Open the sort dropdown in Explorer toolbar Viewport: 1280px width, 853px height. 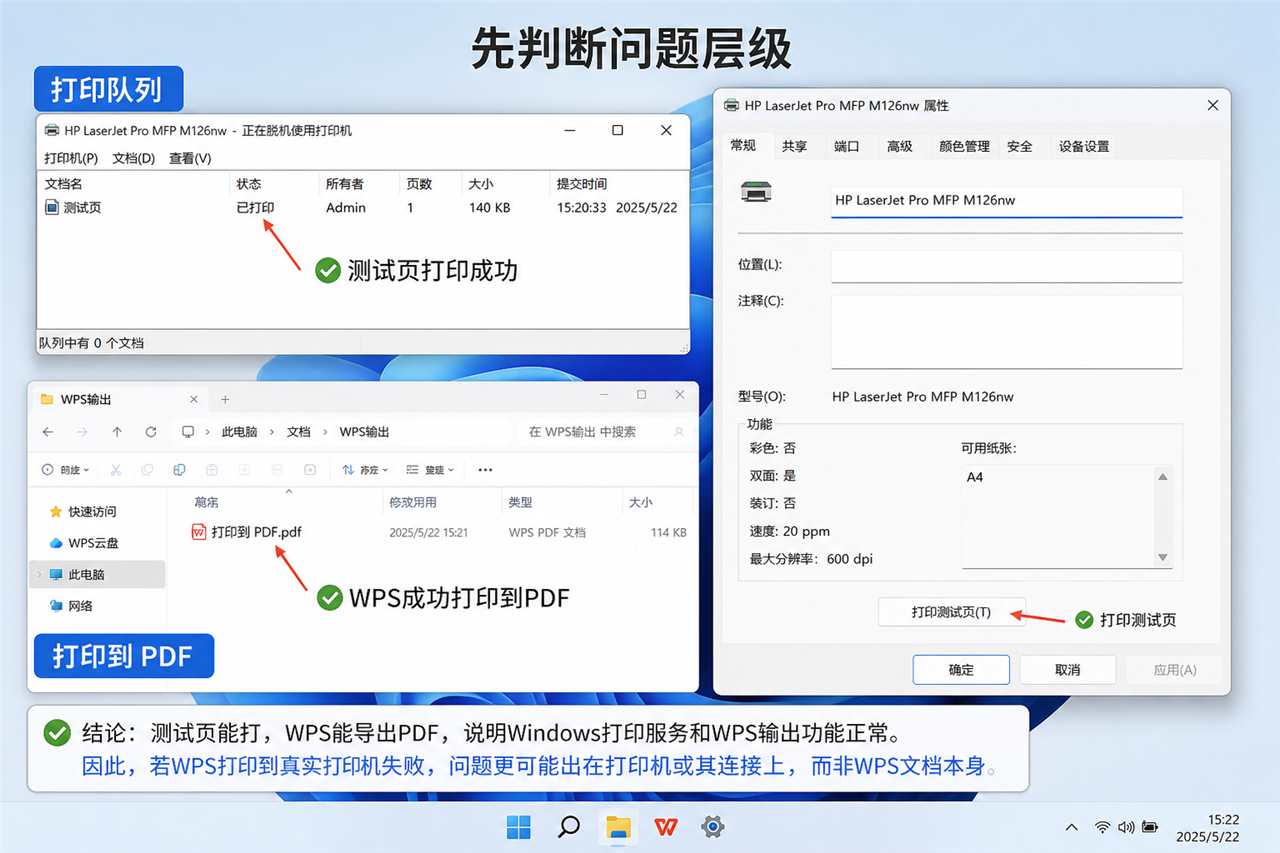[366, 469]
